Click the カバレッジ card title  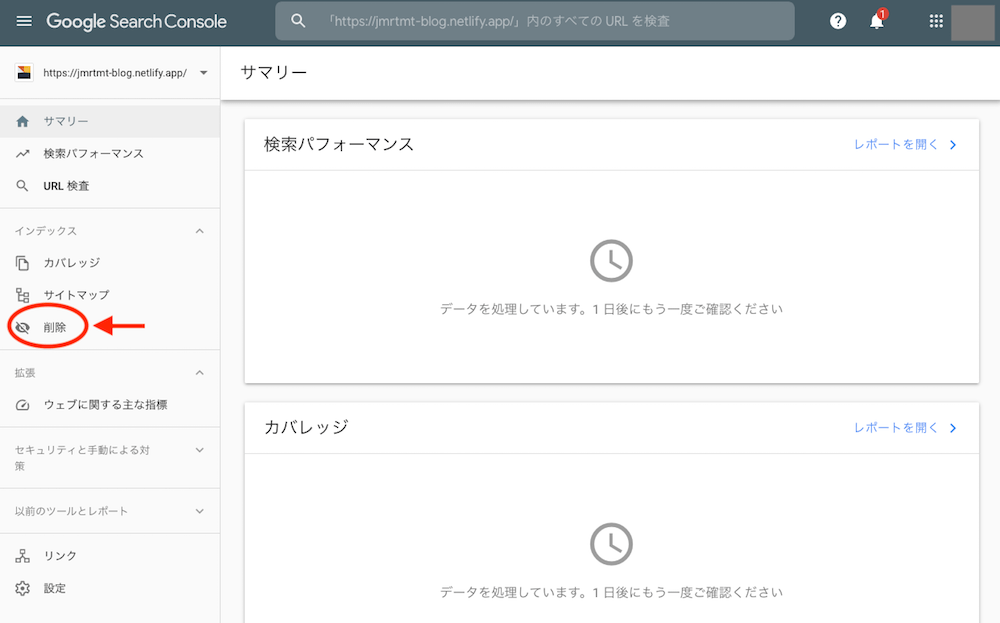(306, 427)
